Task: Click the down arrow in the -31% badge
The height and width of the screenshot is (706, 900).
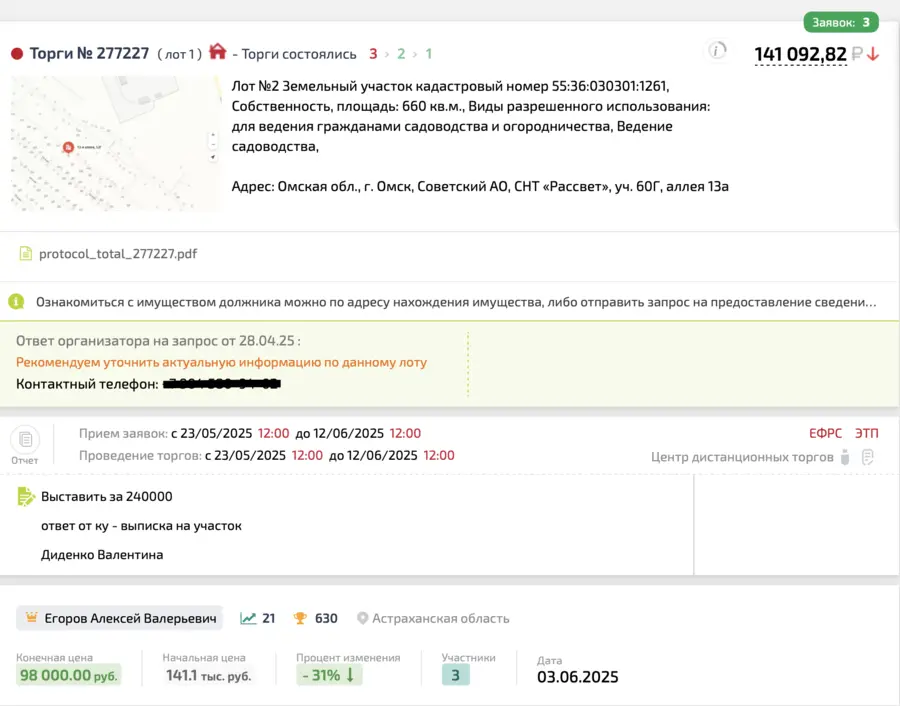Action: 350,675
